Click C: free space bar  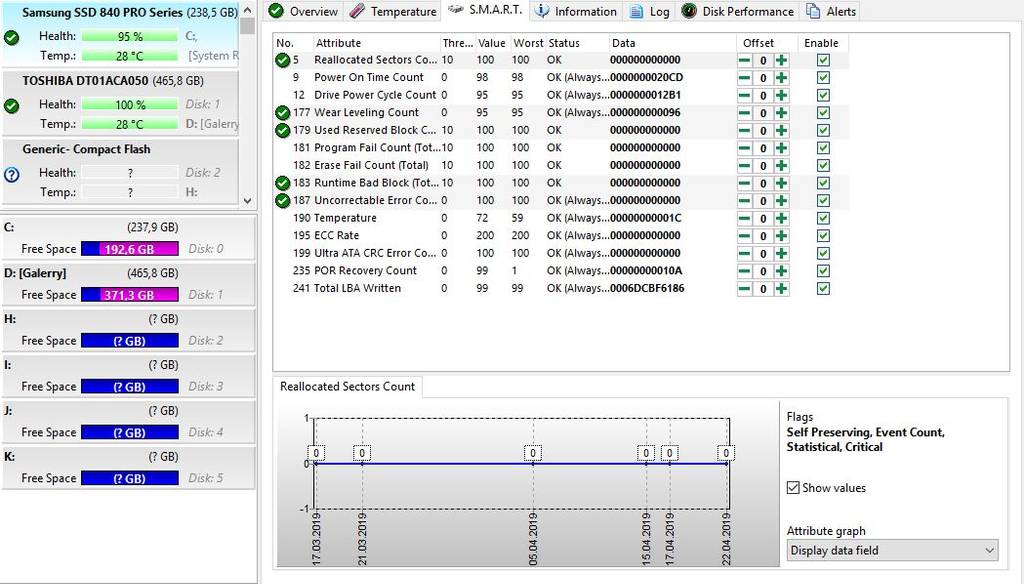tap(130, 249)
